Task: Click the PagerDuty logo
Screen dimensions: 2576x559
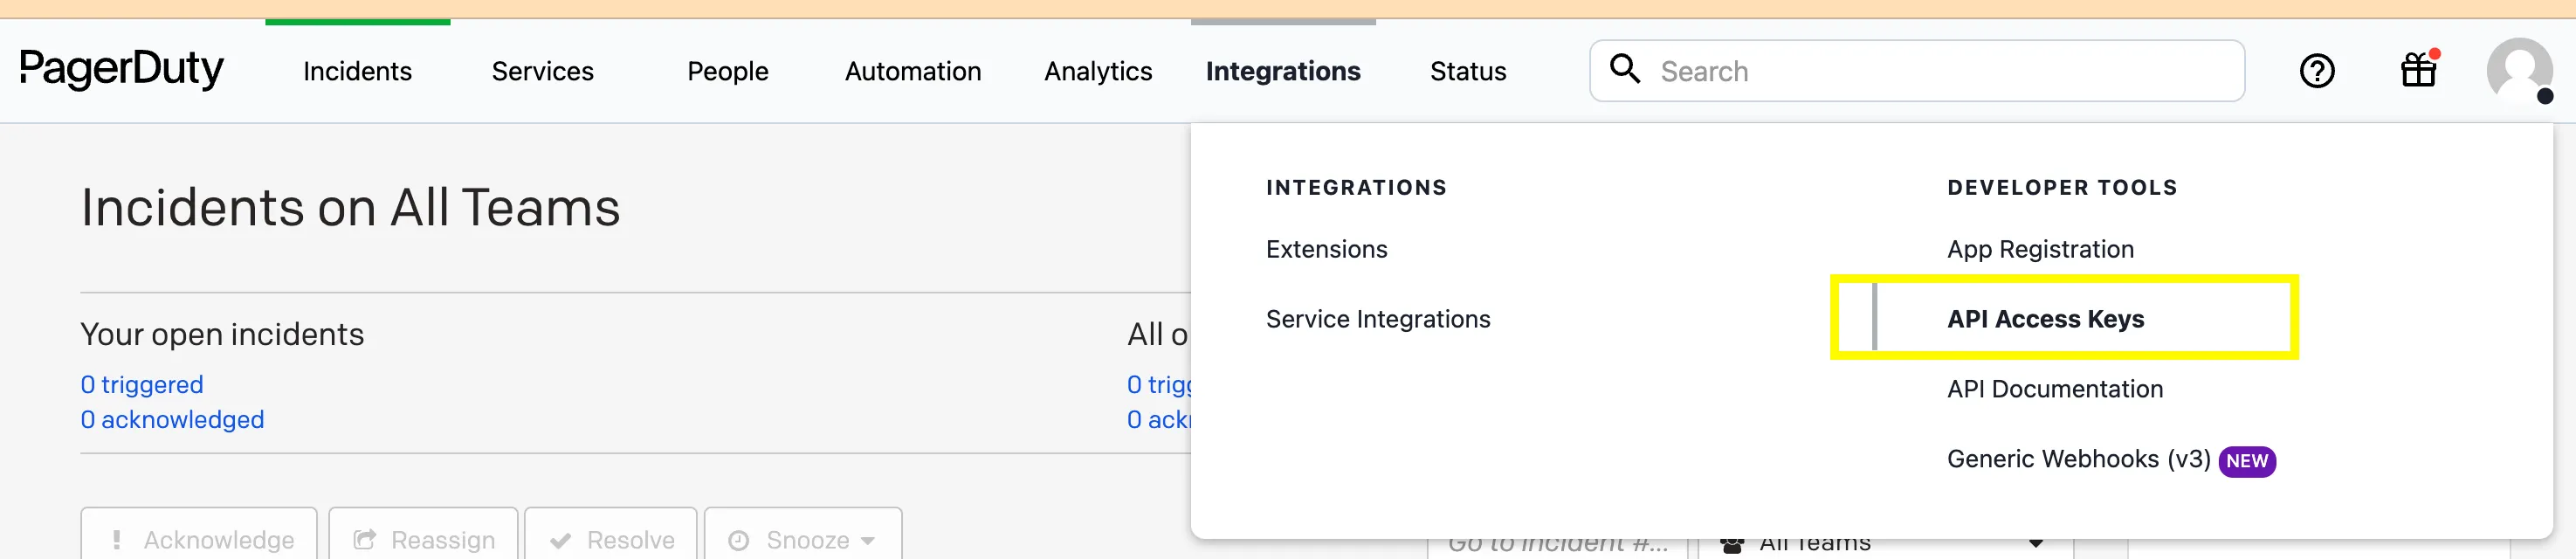Action: pyautogui.click(x=121, y=70)
